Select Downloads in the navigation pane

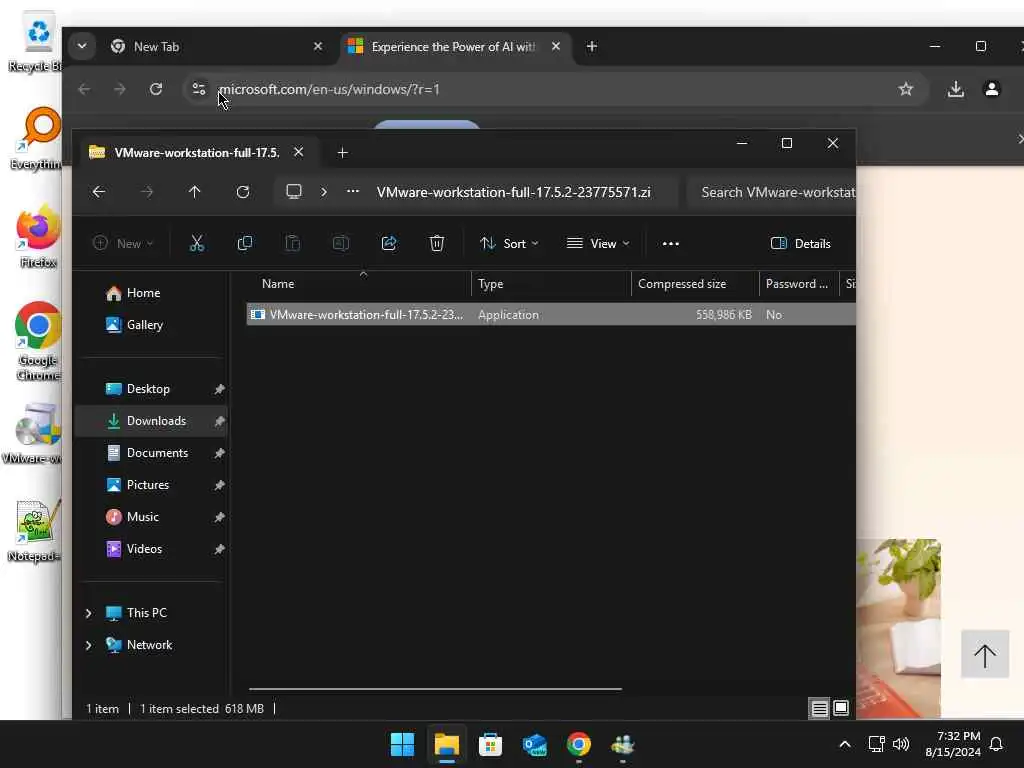coord(152,421)
